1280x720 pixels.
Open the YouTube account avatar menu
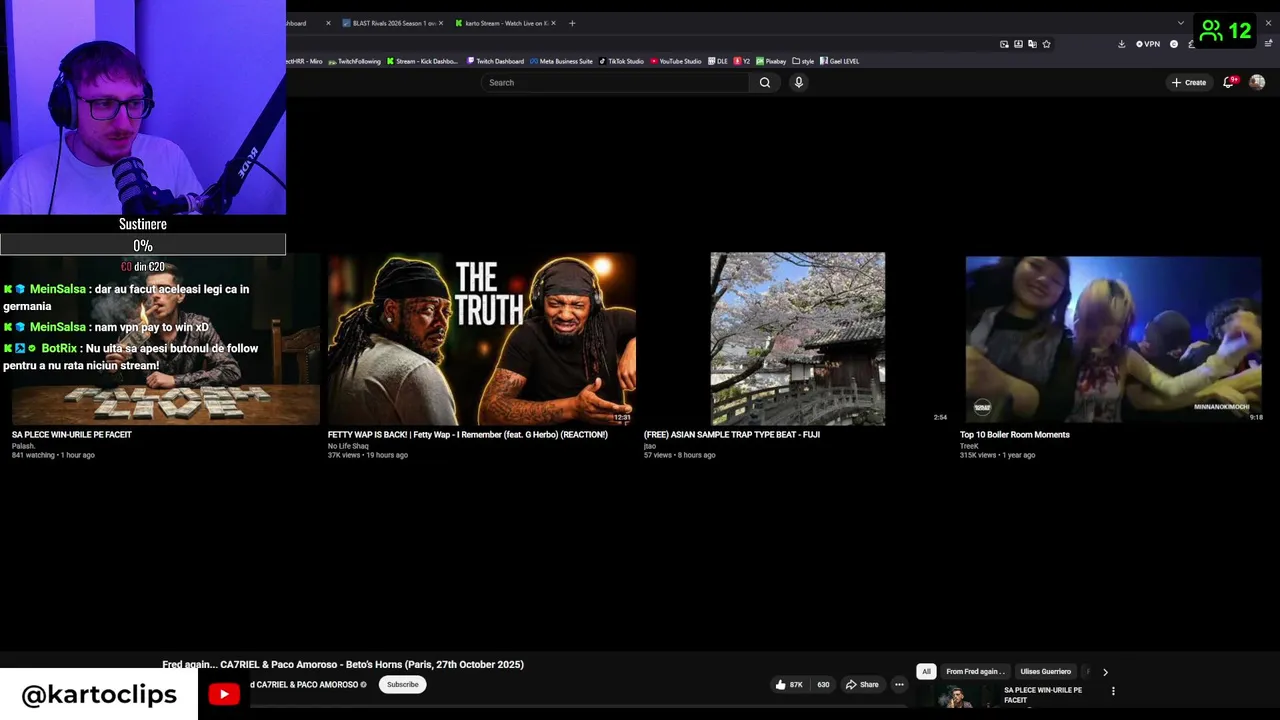pyautogui.click(x=1257, y=82)
